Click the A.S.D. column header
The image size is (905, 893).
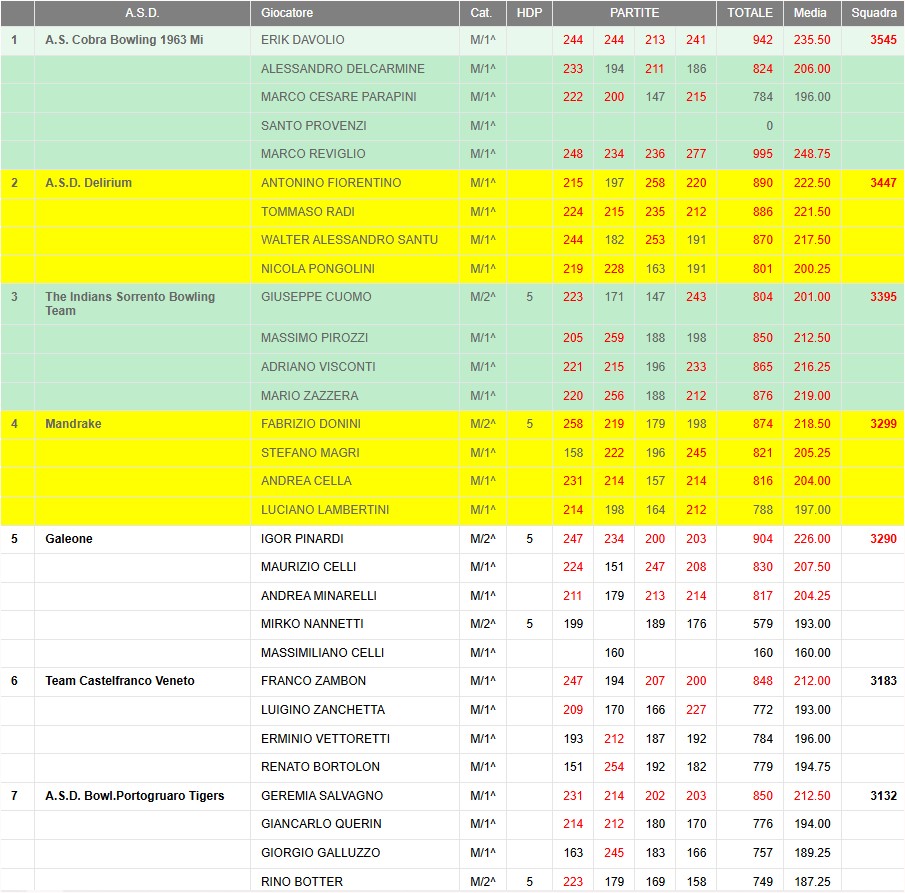click(x=142, y=13)
